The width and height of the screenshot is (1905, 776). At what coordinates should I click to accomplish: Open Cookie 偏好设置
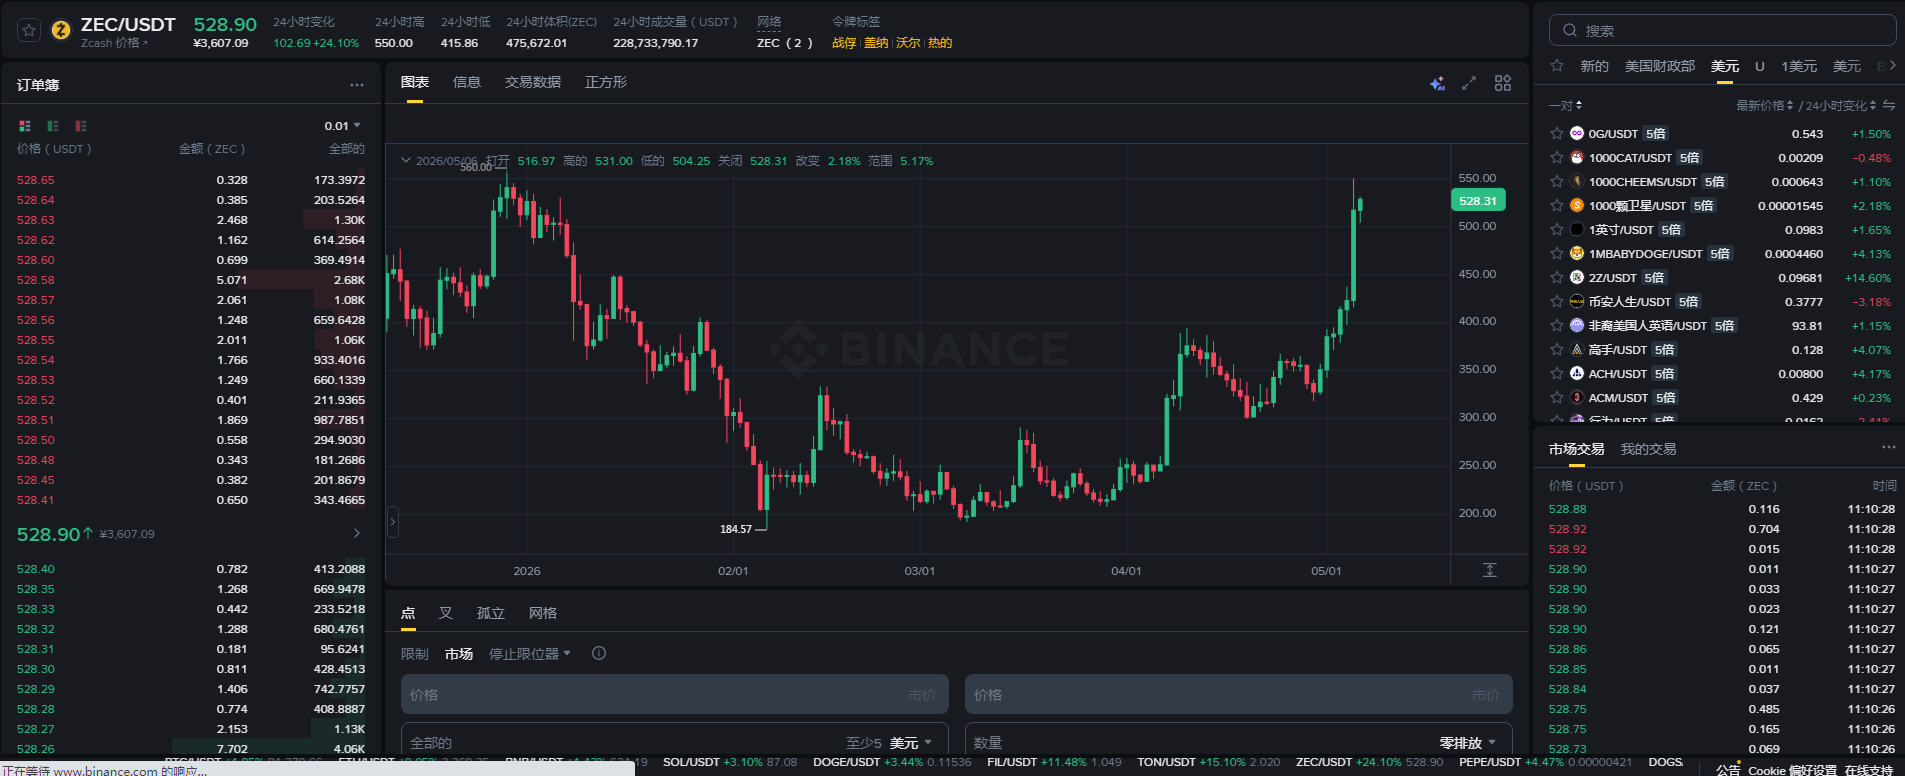tap(1792, 770)
